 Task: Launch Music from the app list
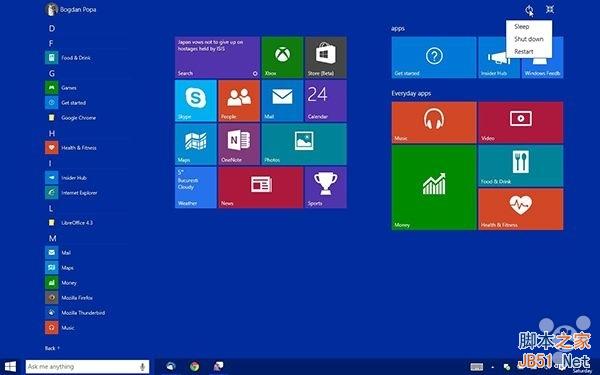click(x=60, y=328)
